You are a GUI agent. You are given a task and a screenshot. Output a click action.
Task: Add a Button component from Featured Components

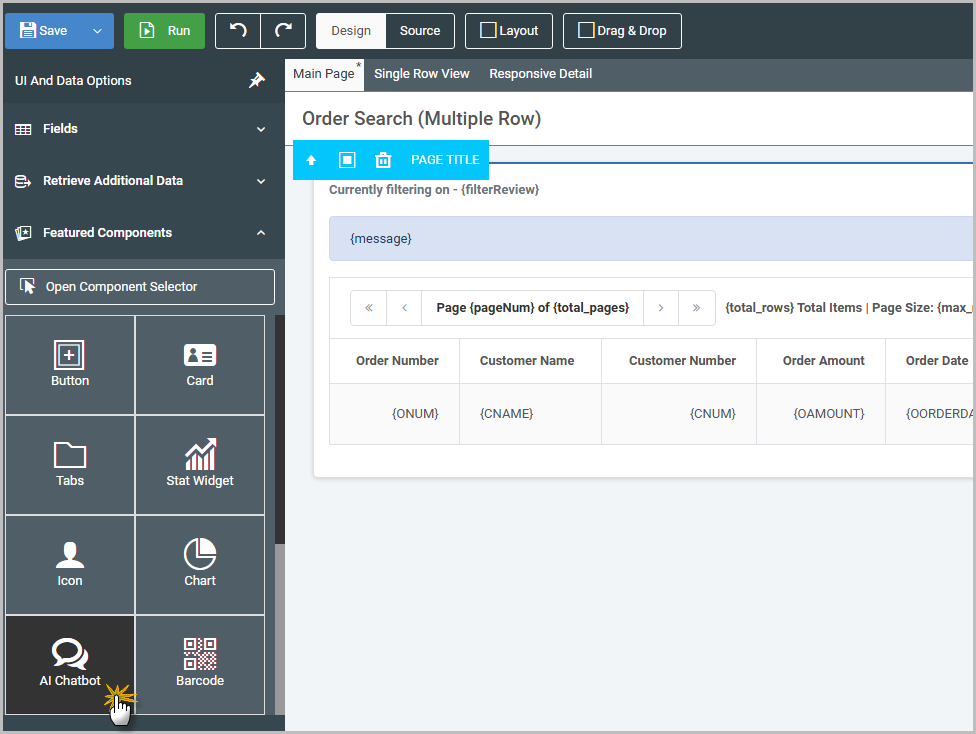tap(70, 364)
